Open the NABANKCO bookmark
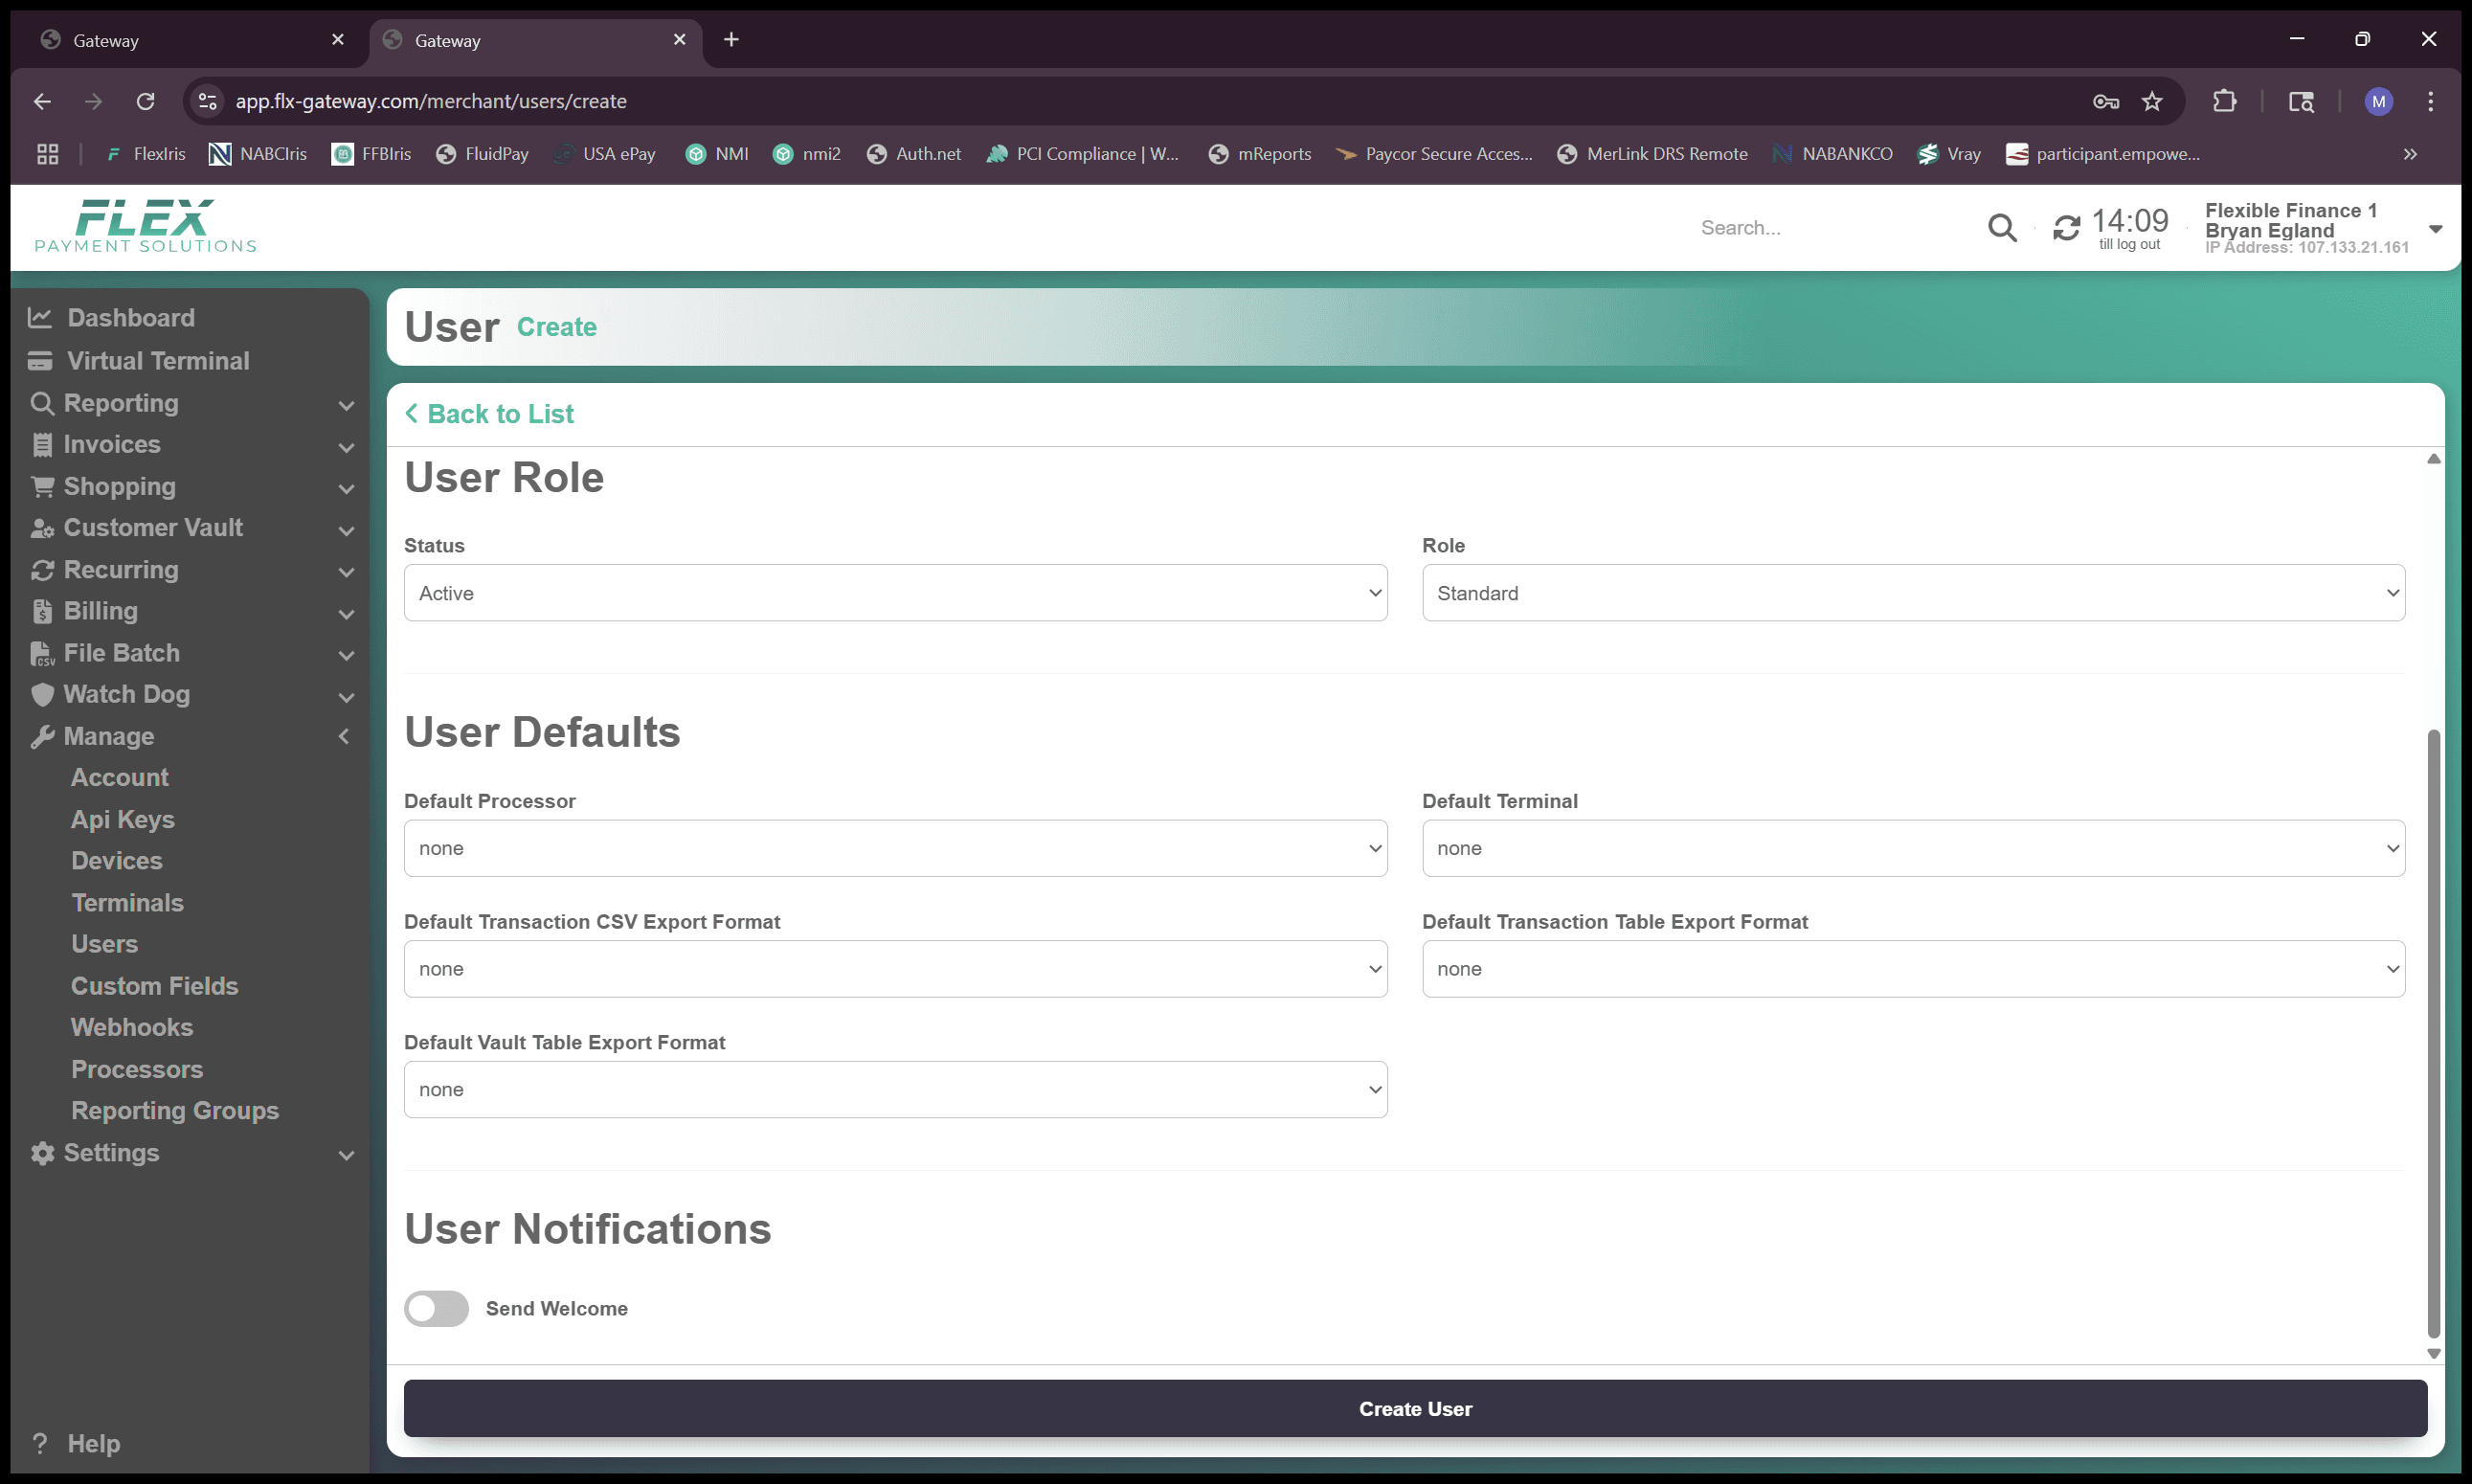 pyautogui.click(x=1832, y=154)
